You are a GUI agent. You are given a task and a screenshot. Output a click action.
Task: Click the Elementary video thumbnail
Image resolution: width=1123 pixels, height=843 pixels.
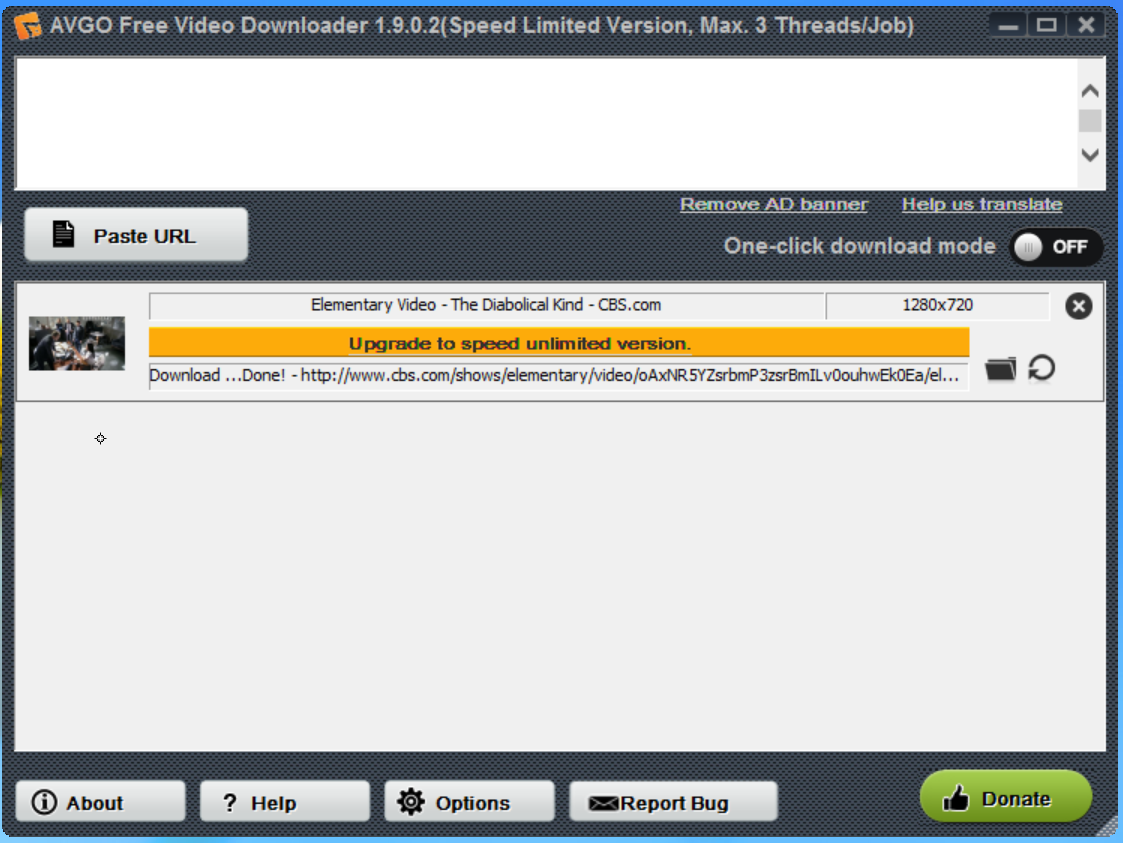point(77,344)
